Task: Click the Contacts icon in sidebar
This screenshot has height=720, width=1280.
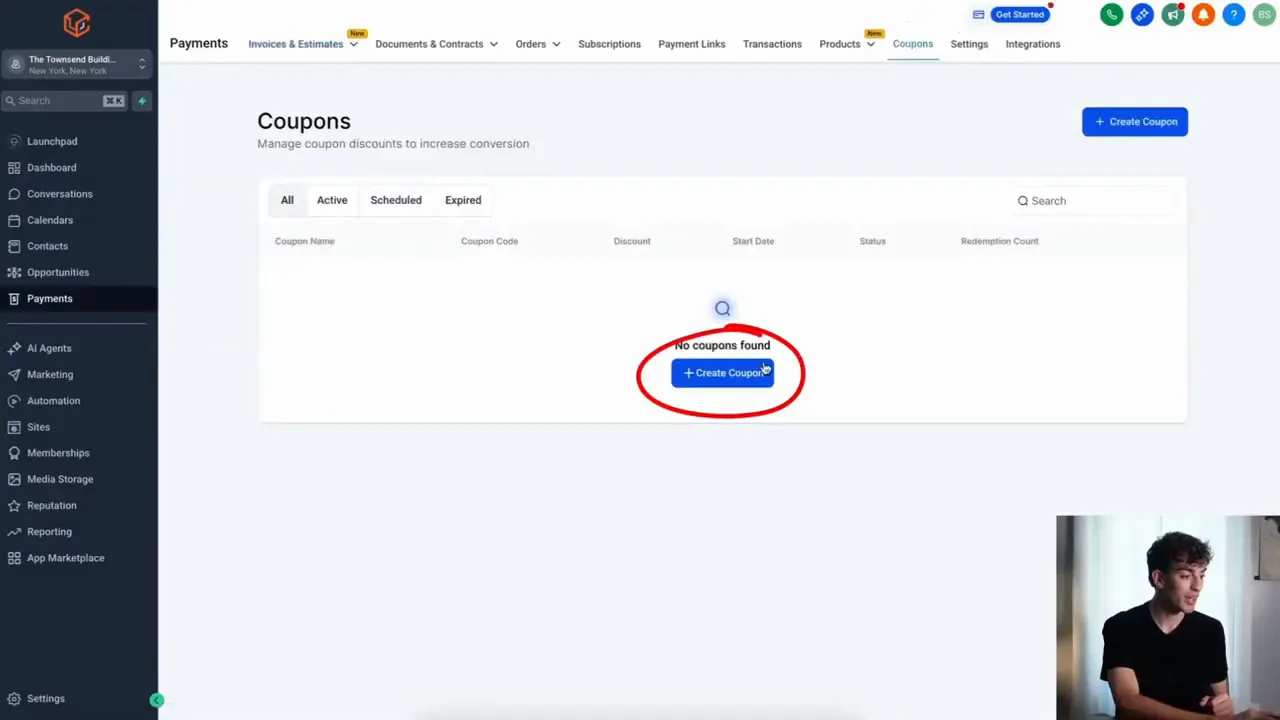Action: click(14, 246)
